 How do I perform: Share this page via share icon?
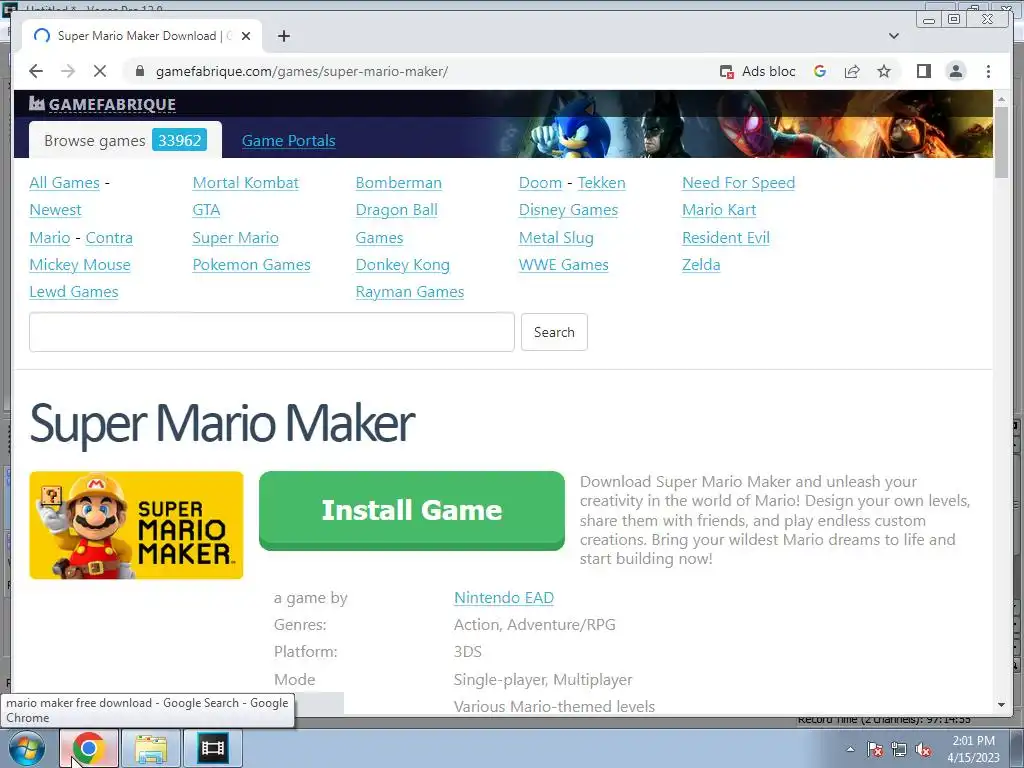(852, 71)
